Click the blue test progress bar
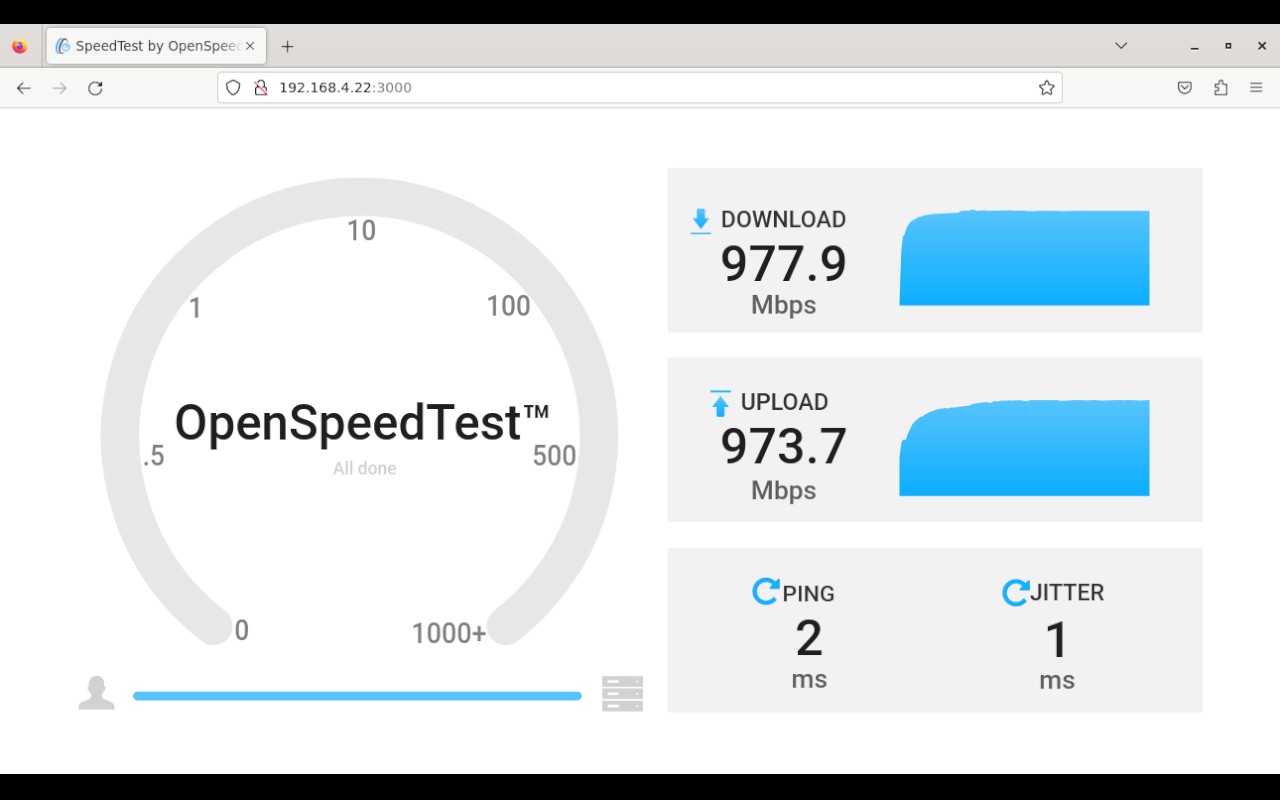 (x=357, y=696)
